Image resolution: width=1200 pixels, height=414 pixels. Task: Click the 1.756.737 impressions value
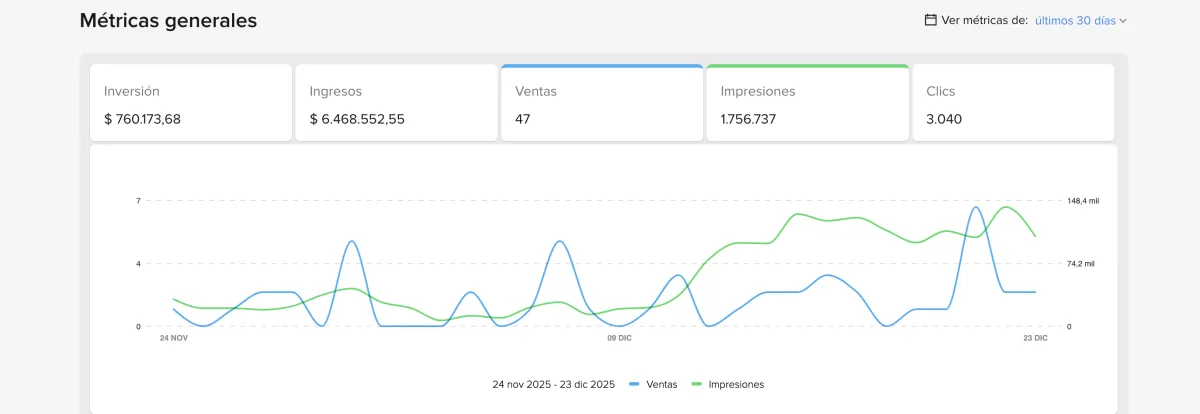pos(748,119)
